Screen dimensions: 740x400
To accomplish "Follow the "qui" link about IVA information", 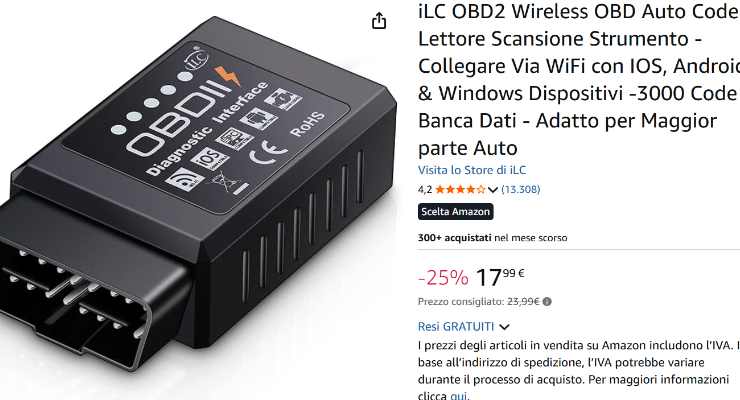I will 459,396.
